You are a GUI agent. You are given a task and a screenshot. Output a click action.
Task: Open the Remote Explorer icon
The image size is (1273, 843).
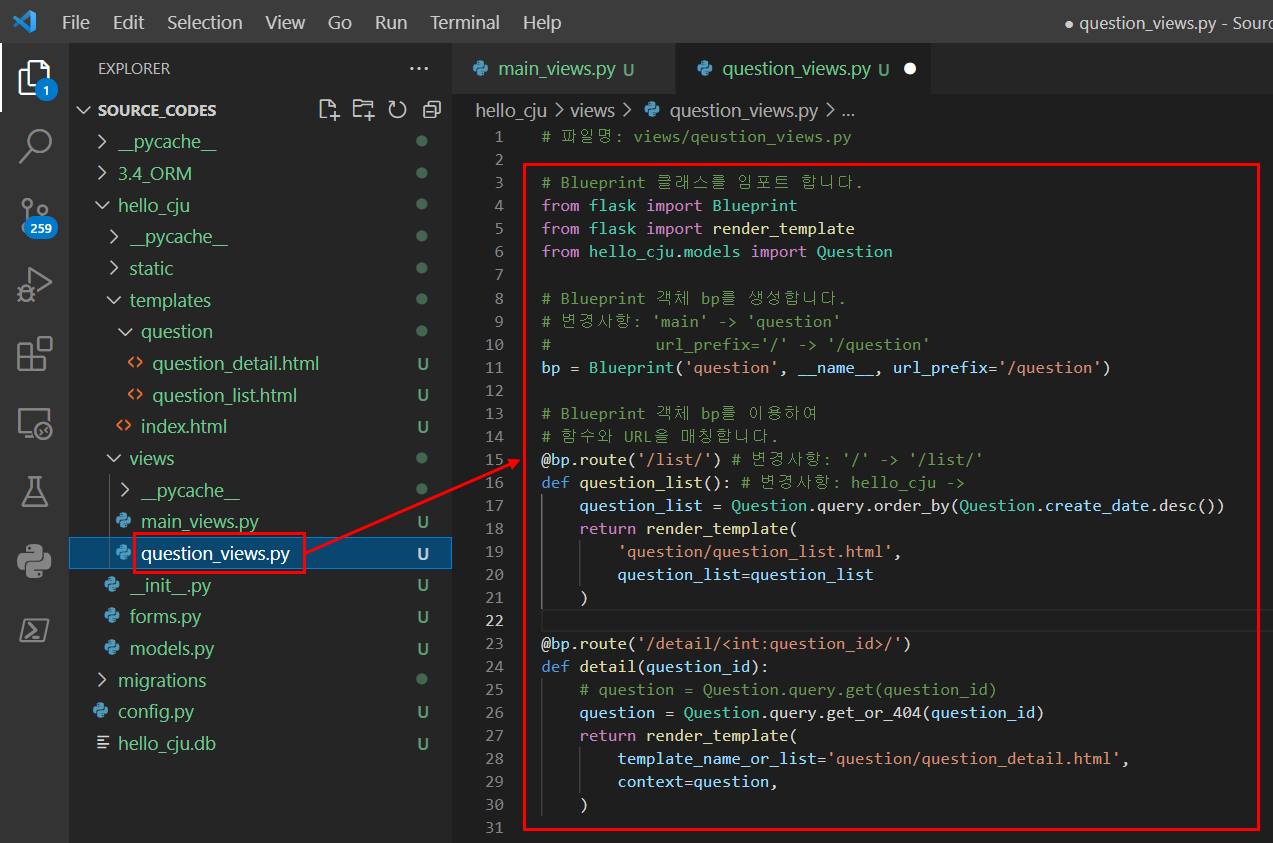[x=34, y=423]
